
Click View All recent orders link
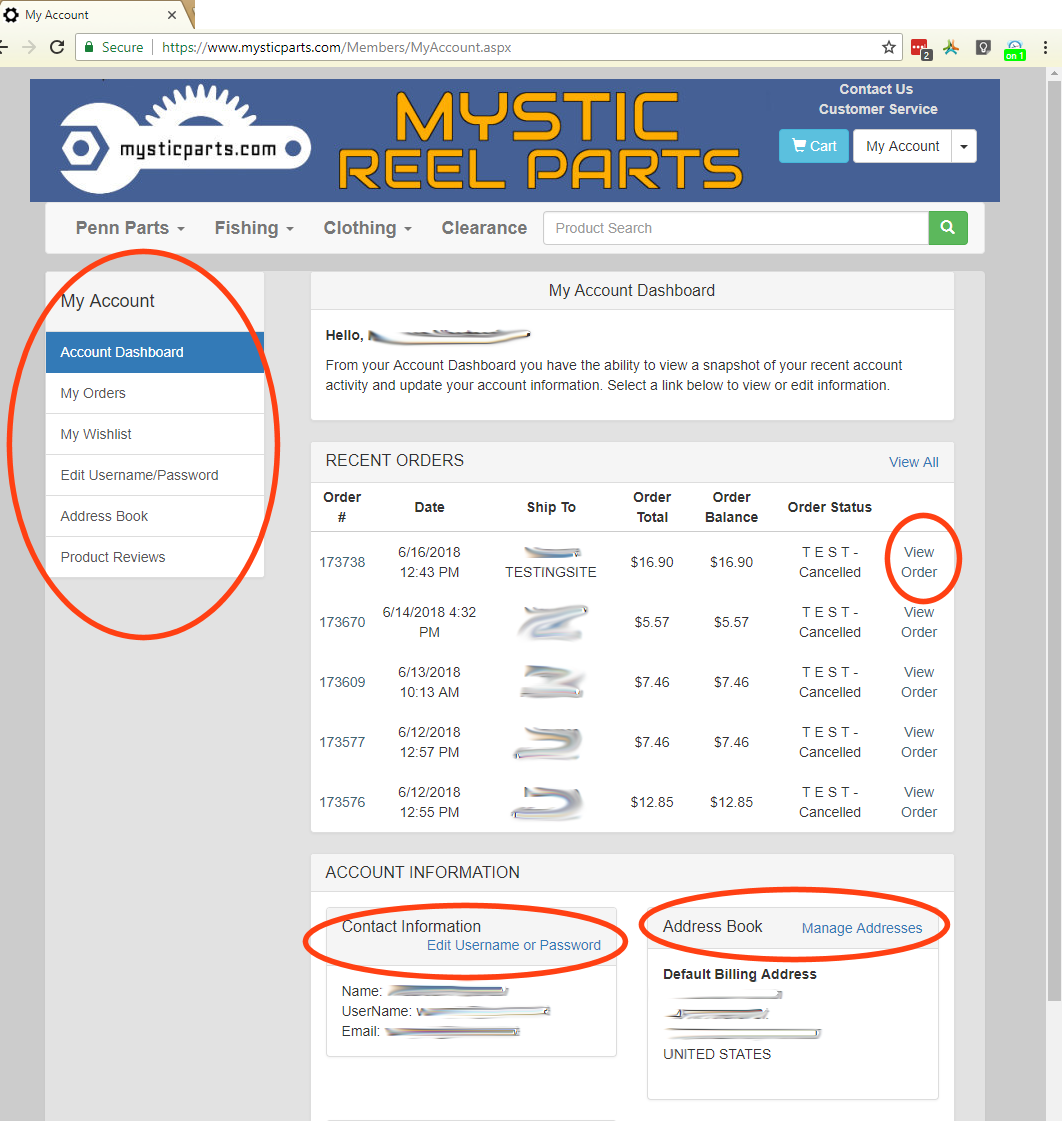(x=913, y=462)
